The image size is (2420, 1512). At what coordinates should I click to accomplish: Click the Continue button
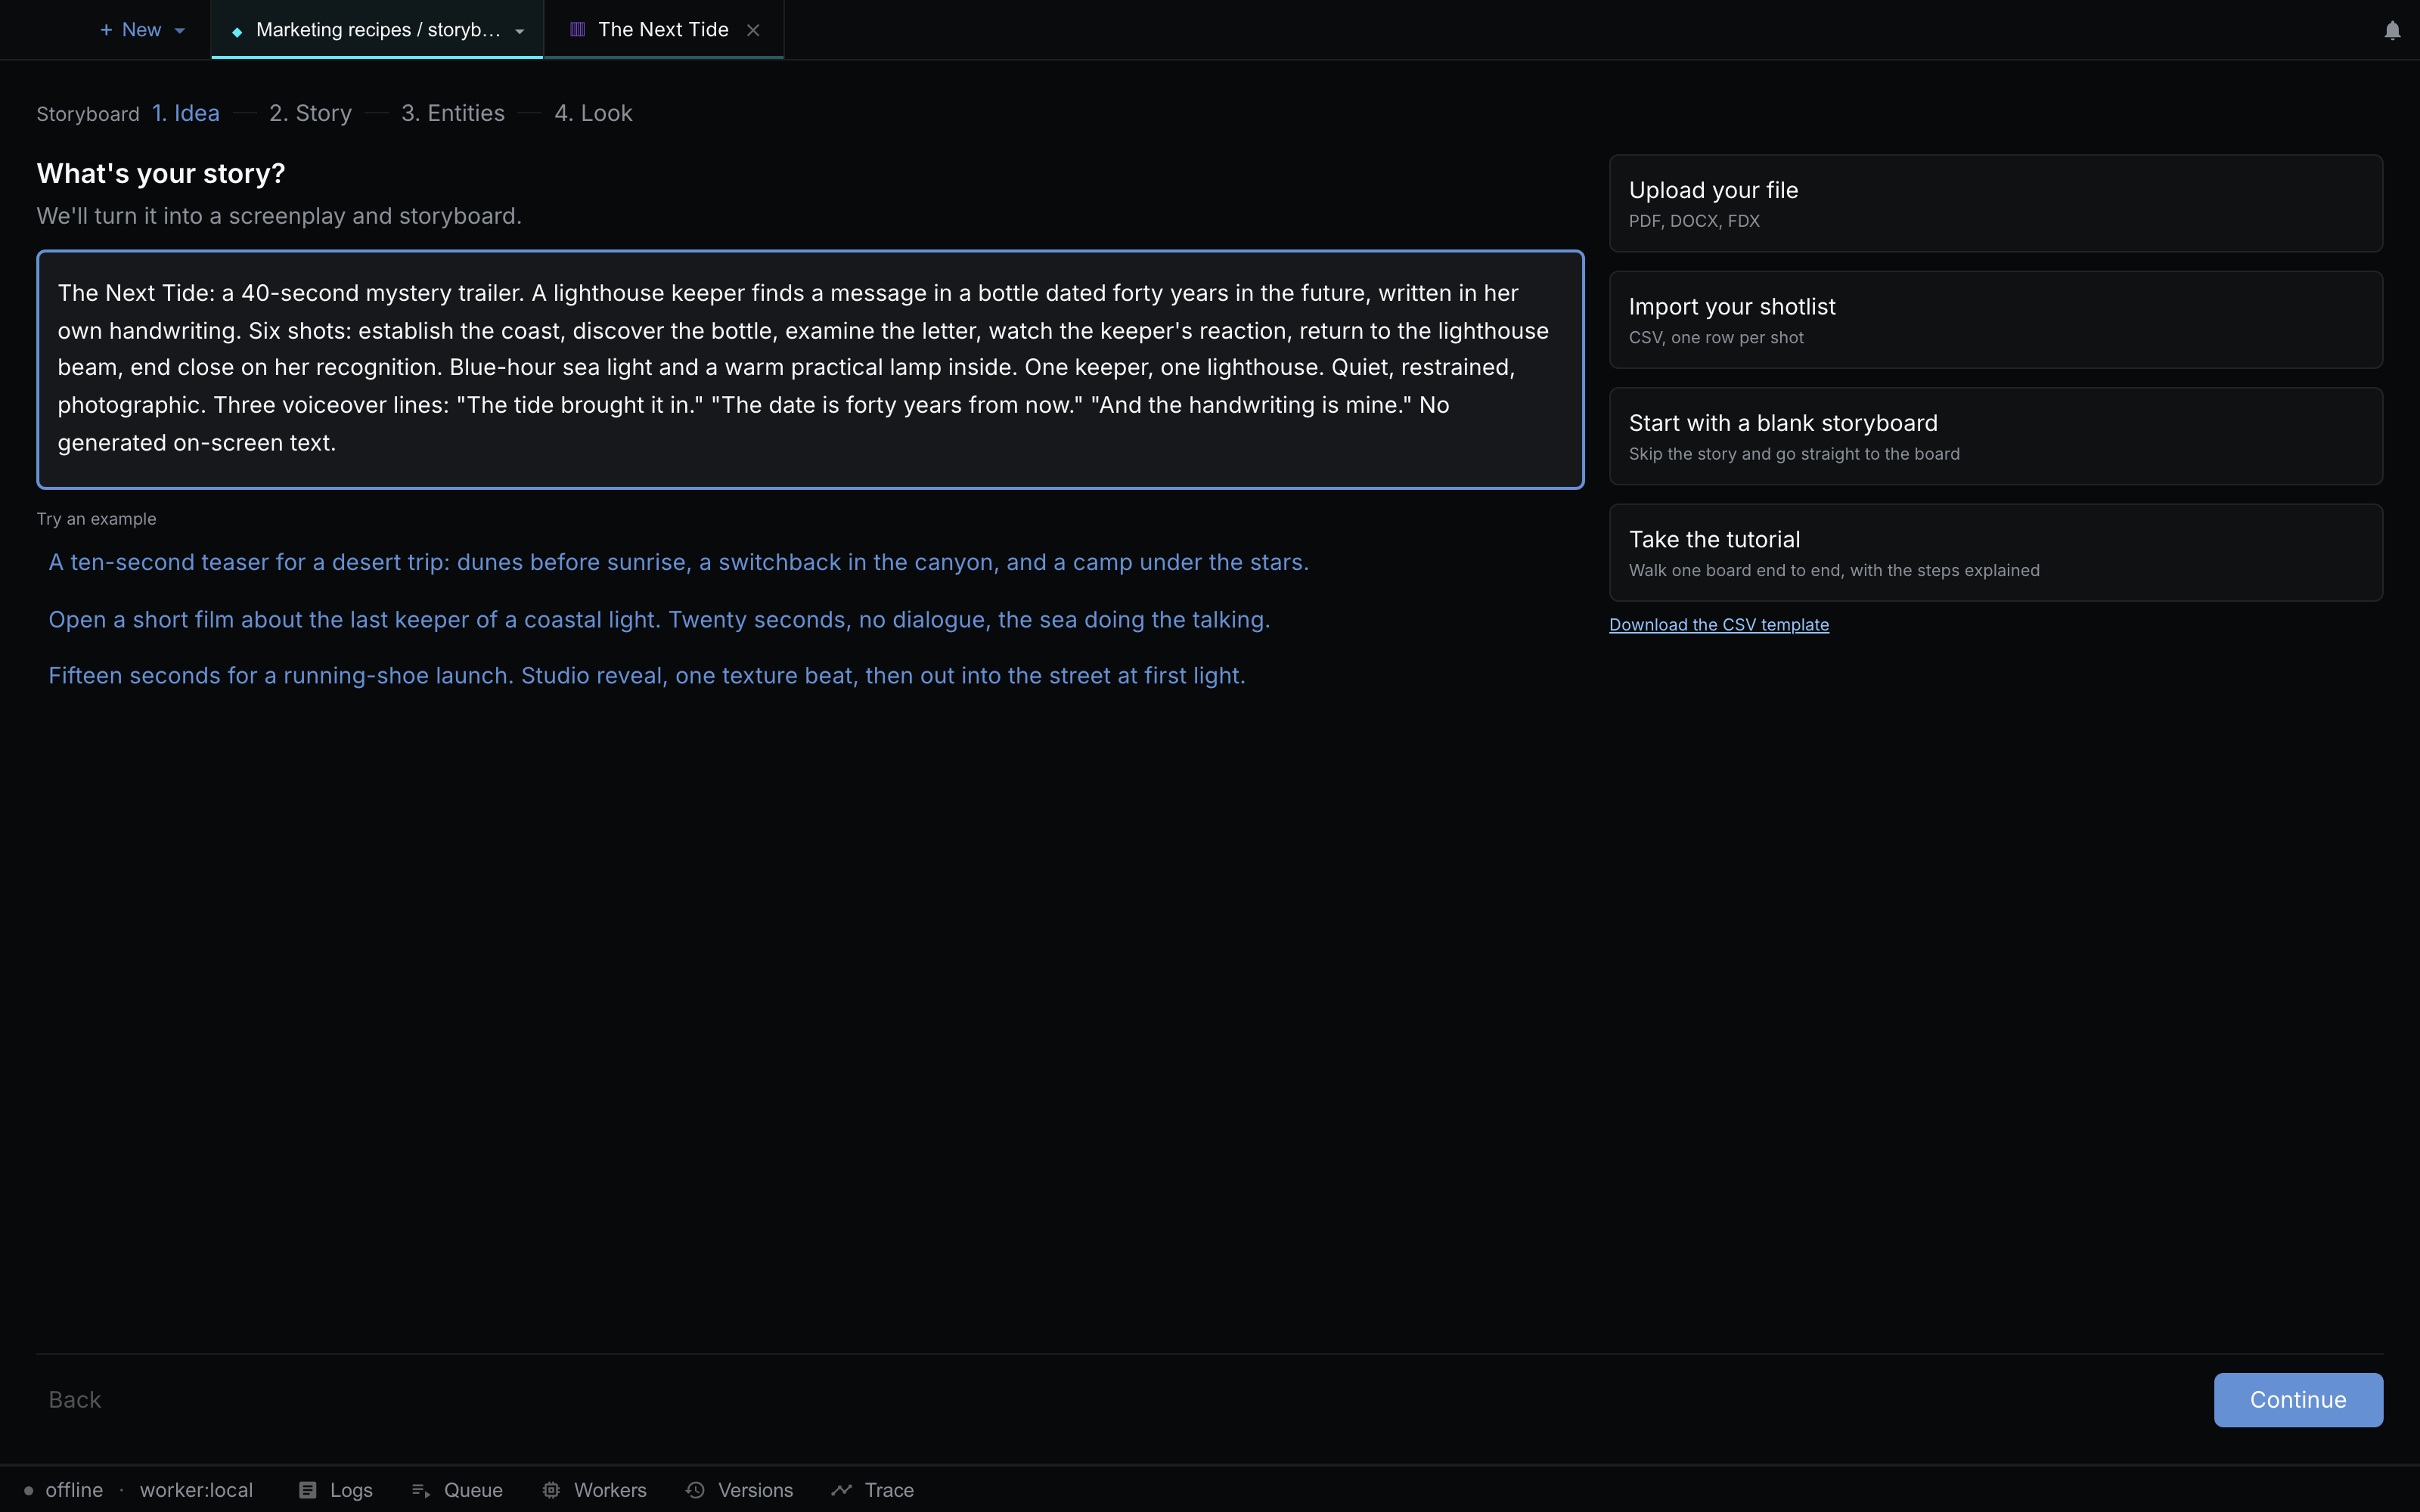pyautogui.click(x=2298, y=1399)
